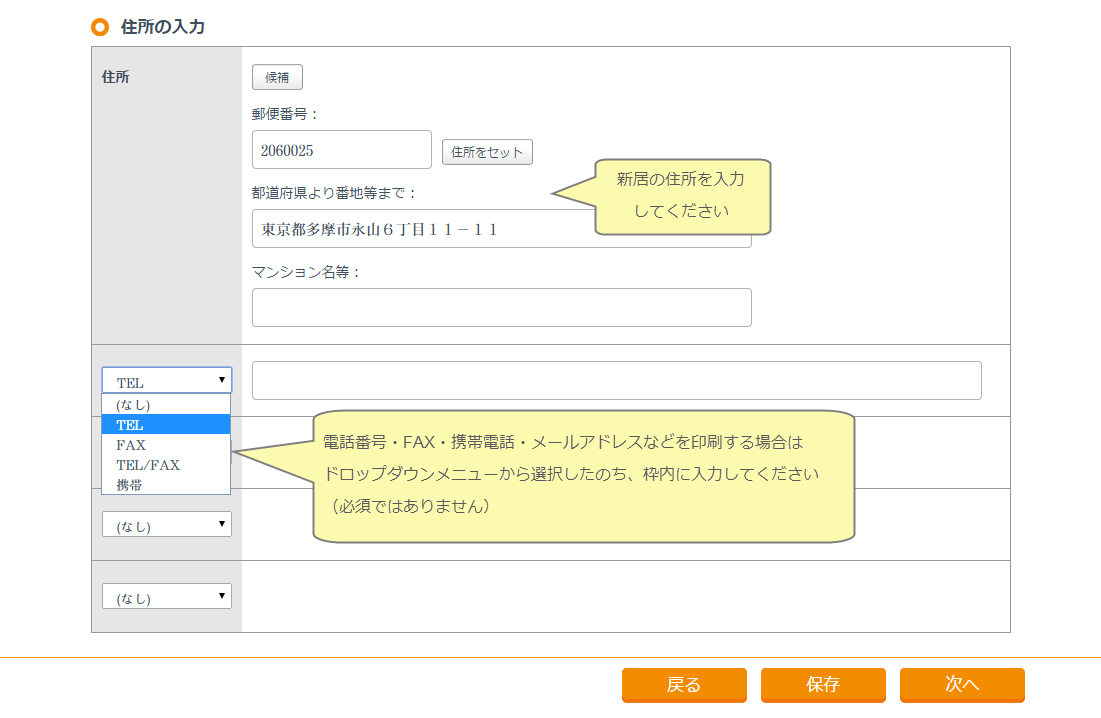Choose (なし) in the open dropdown list
This screenshot has width=1101, height=718.
(x=166, y=405)
